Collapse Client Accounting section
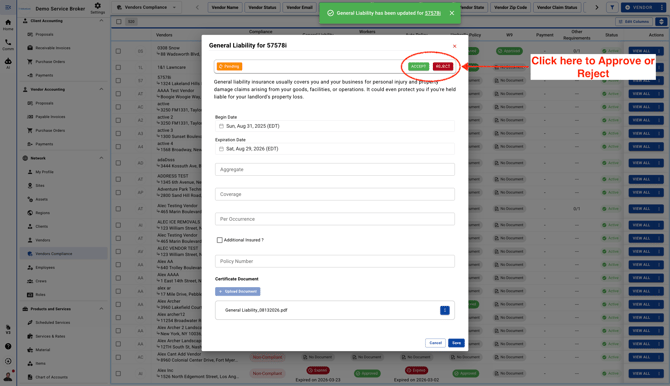The image size is (670, 386). pos(101,21)
